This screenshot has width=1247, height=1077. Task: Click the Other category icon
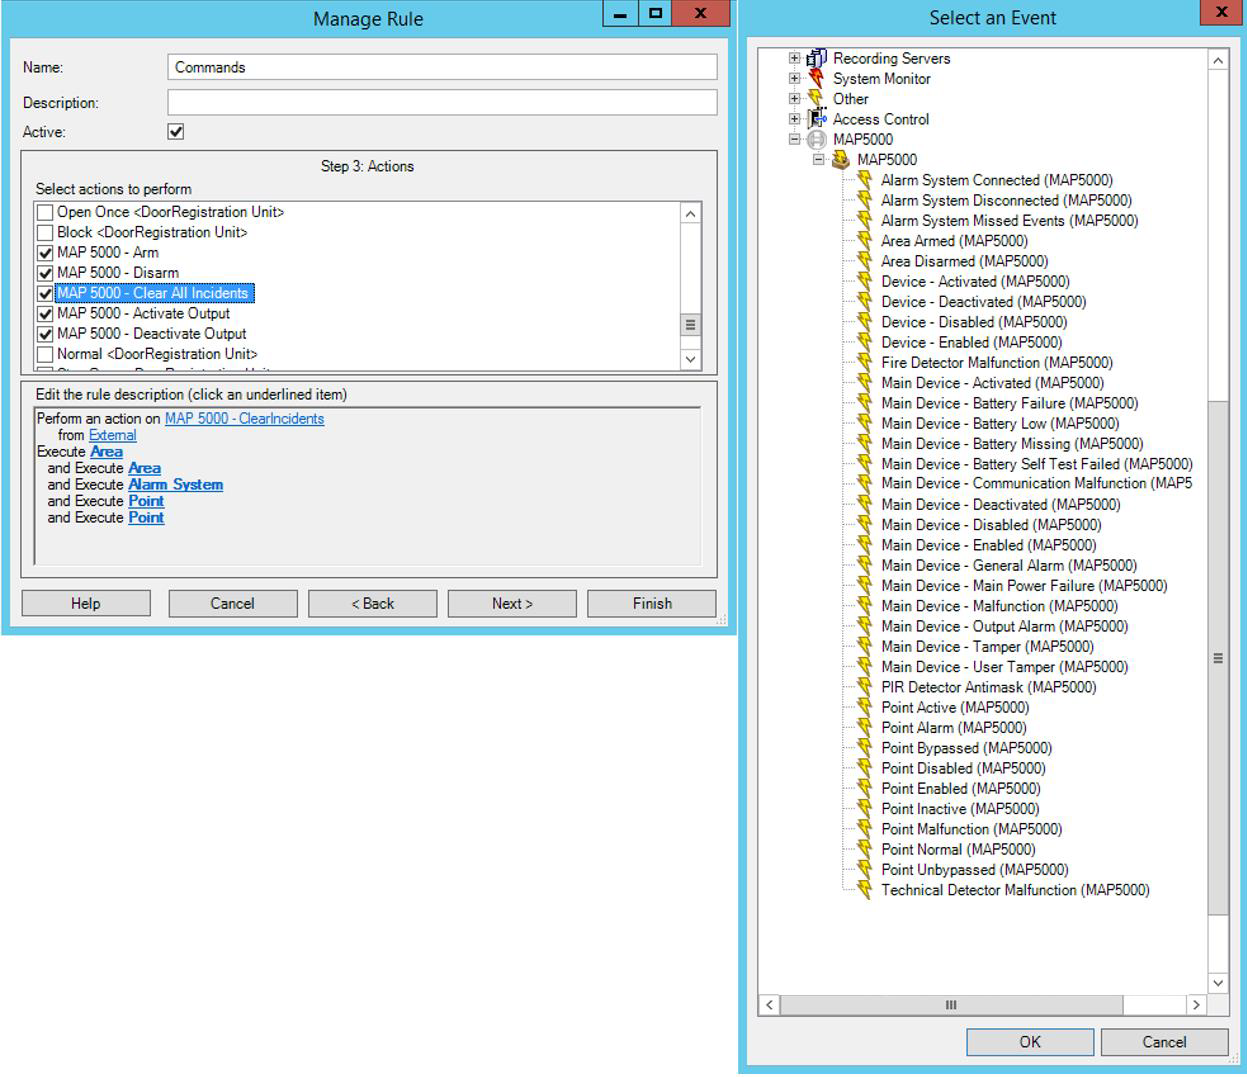[x=817, y=98]
